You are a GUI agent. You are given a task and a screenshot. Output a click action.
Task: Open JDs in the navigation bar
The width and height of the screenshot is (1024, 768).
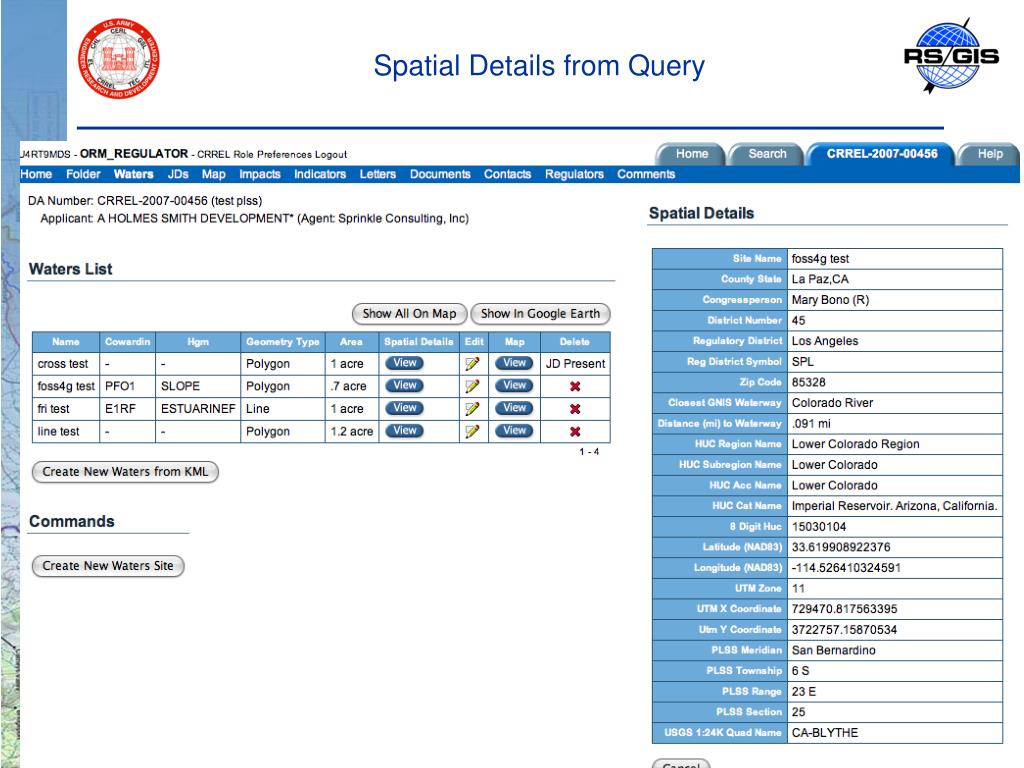(178, 174)
